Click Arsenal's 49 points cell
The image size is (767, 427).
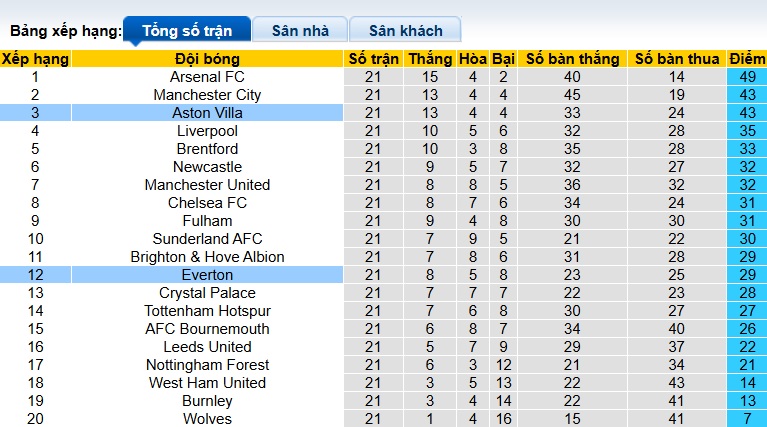coord(747,77)
